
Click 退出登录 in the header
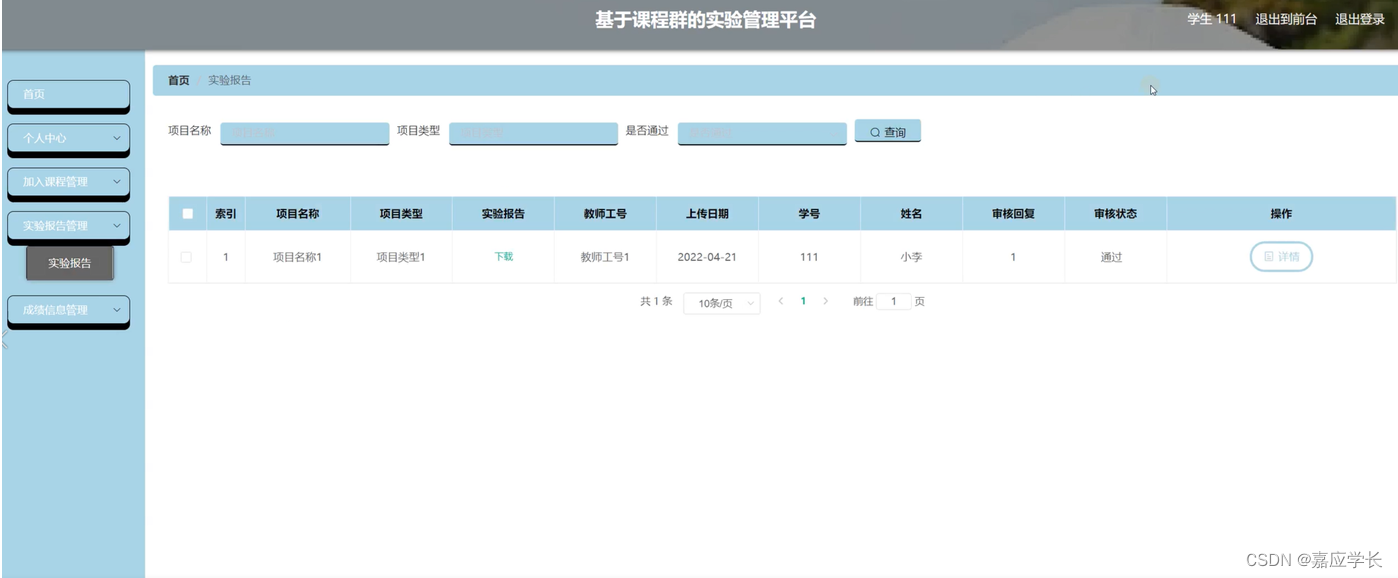click(1360, 19)
